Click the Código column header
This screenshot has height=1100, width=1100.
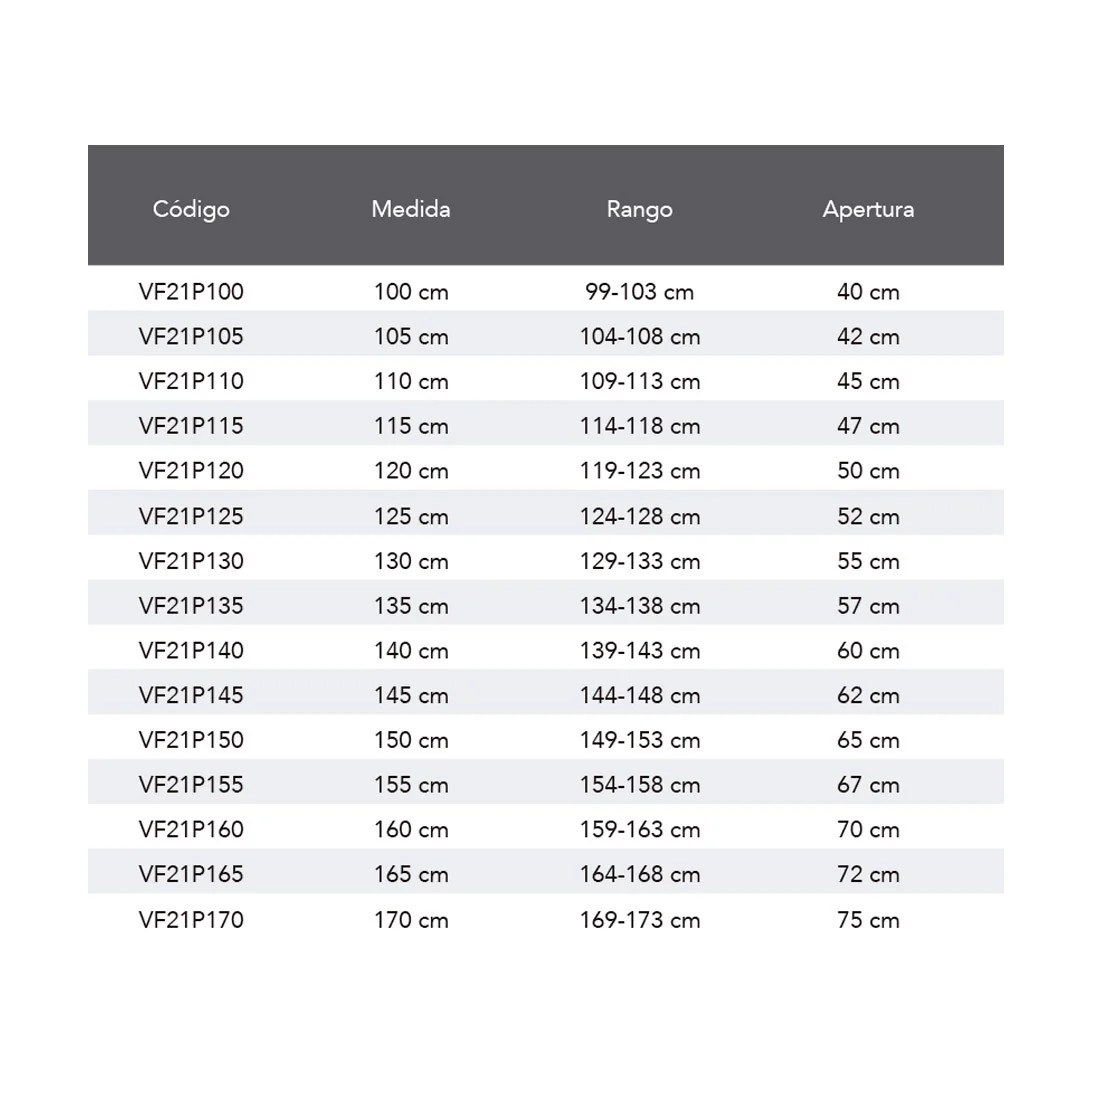tap(191, 209)
